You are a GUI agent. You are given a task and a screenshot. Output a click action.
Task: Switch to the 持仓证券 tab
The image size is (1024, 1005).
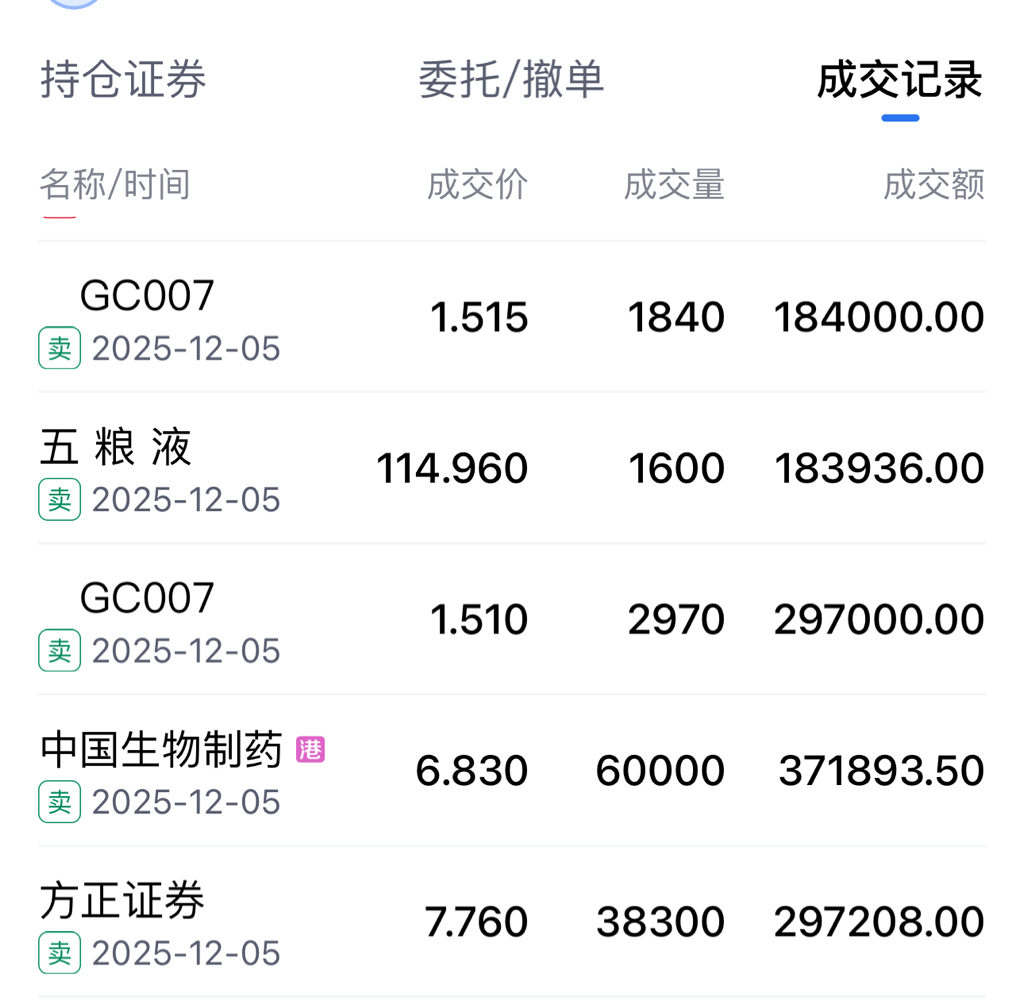pyautogui.click(x=123, y=80)
